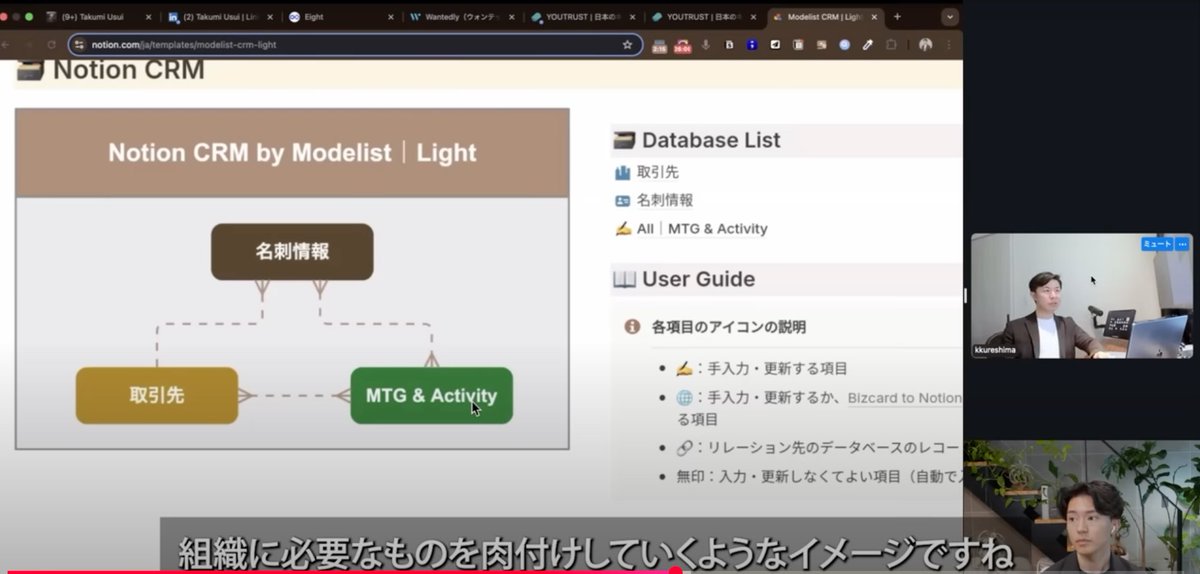The image size is (1200, 574).
Task: Click the card box icon beside Database List
Action: pos(624,140)
